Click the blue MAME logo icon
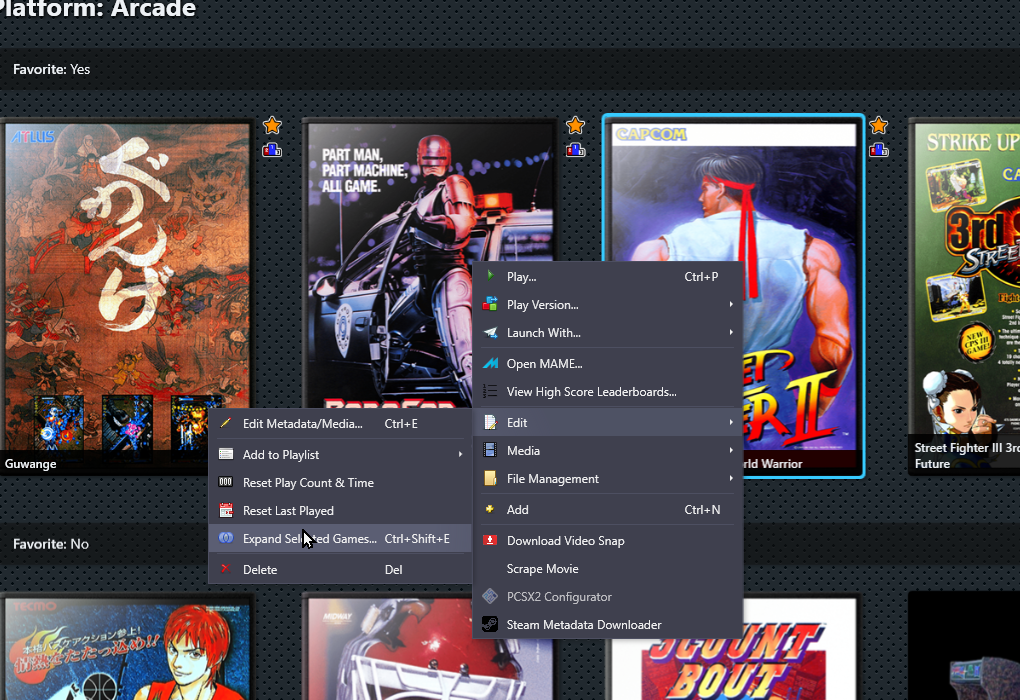 [490, 363]
